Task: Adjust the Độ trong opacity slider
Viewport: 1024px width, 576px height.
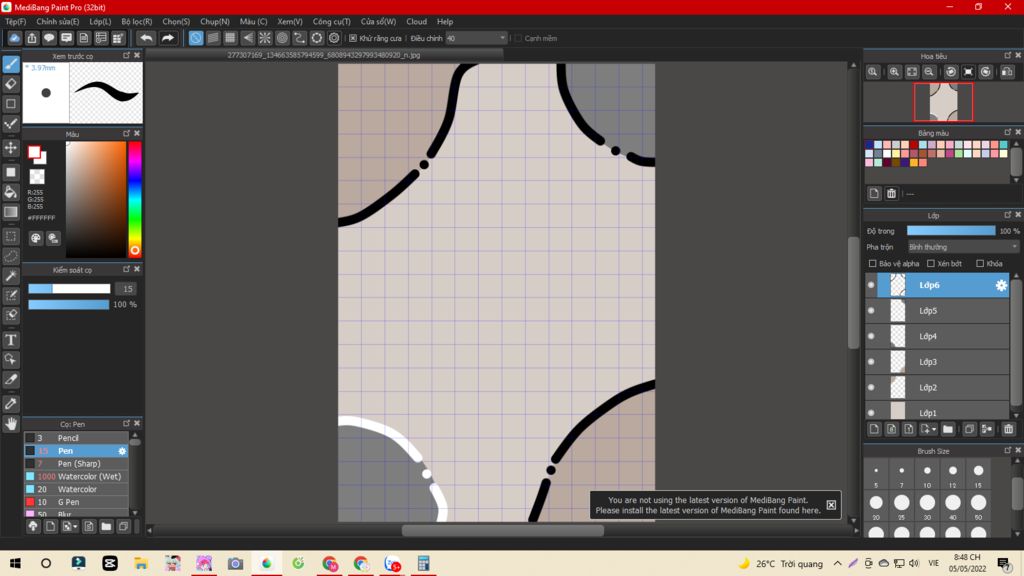Action: point(951,231)
